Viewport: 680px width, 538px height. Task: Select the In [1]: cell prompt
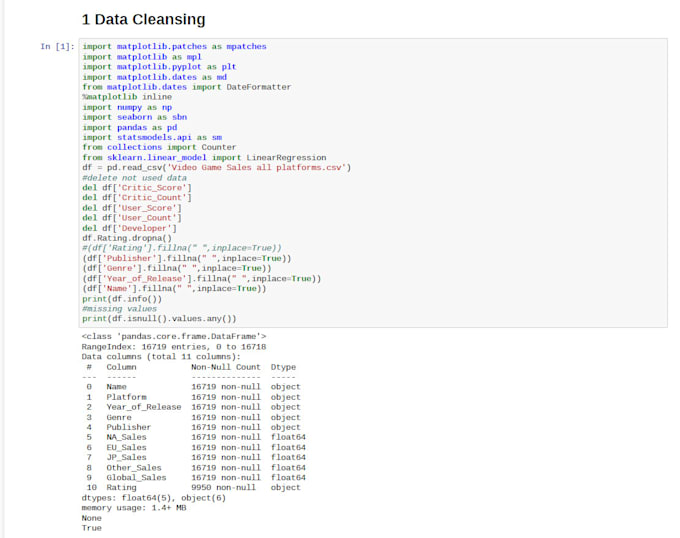pyautogui.click(x=57, y=47)
